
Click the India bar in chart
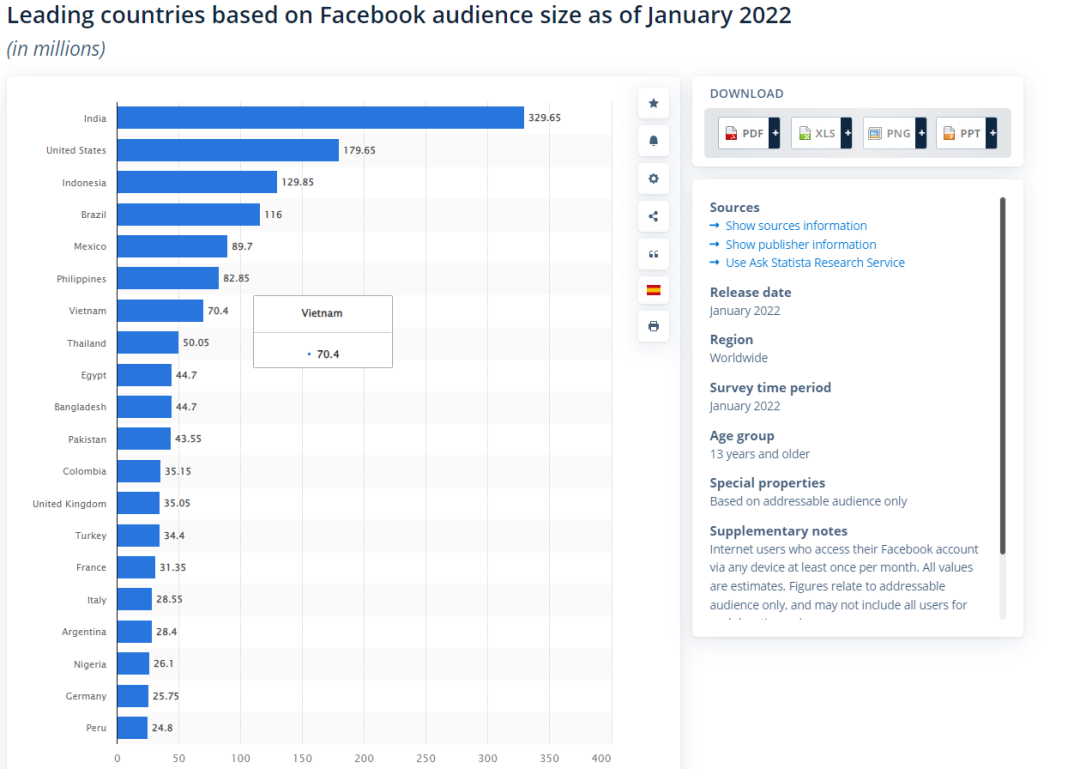tap(320, 118)
